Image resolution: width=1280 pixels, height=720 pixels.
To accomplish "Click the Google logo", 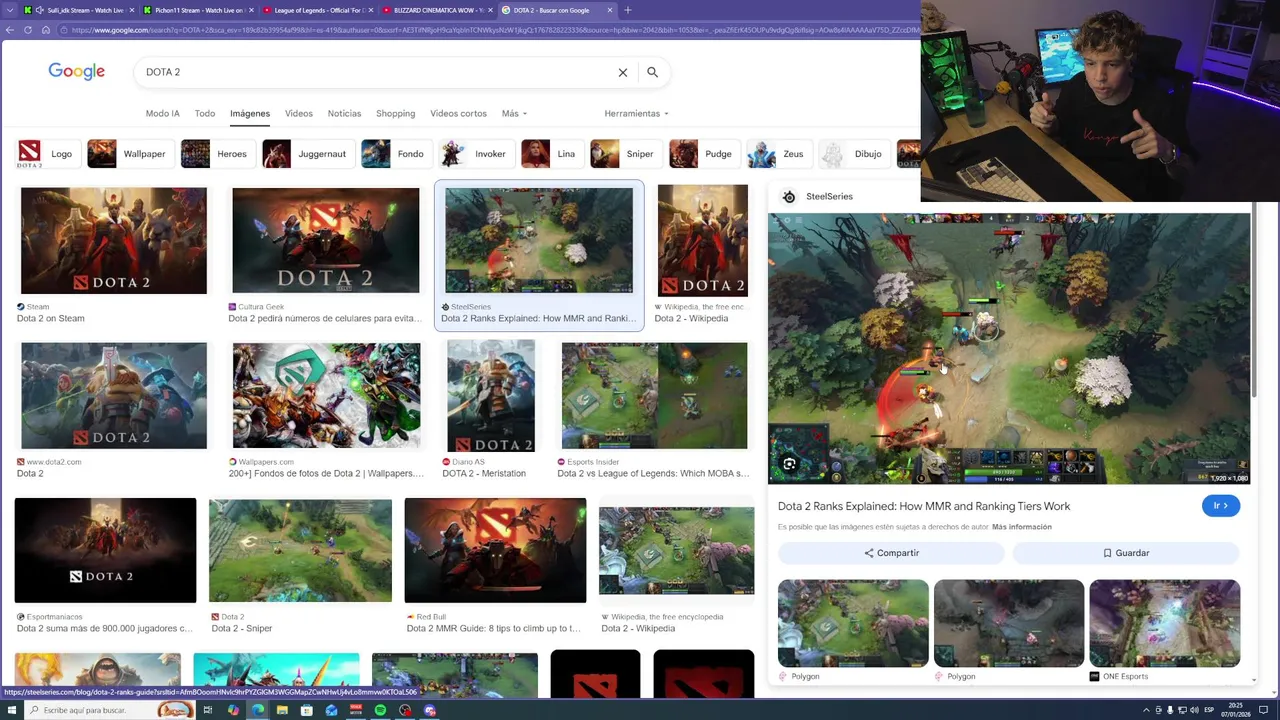I will 76,72.
